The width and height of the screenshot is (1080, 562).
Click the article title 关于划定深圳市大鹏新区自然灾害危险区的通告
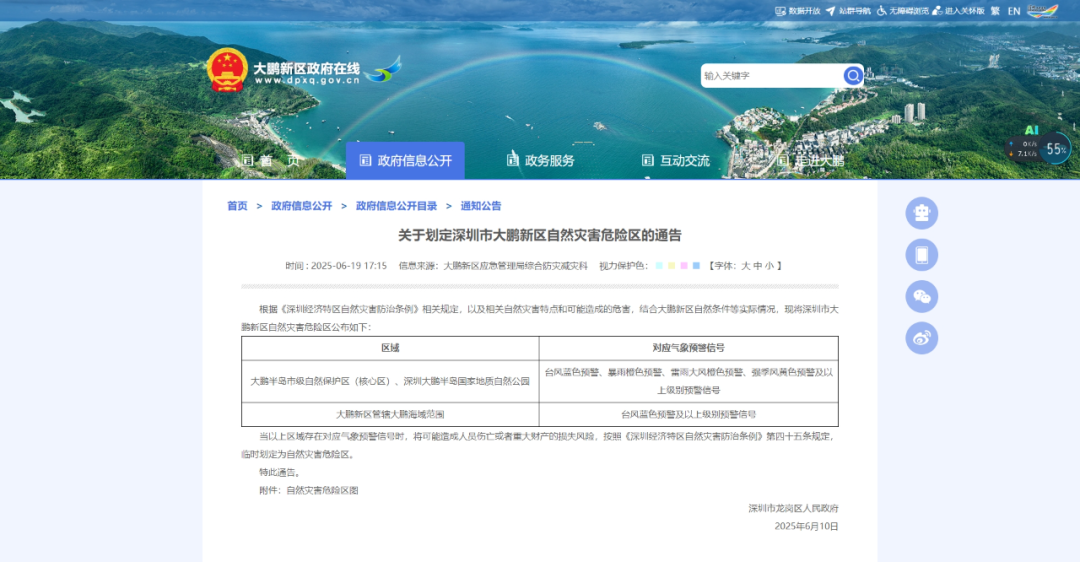click(x=539, y=236)
